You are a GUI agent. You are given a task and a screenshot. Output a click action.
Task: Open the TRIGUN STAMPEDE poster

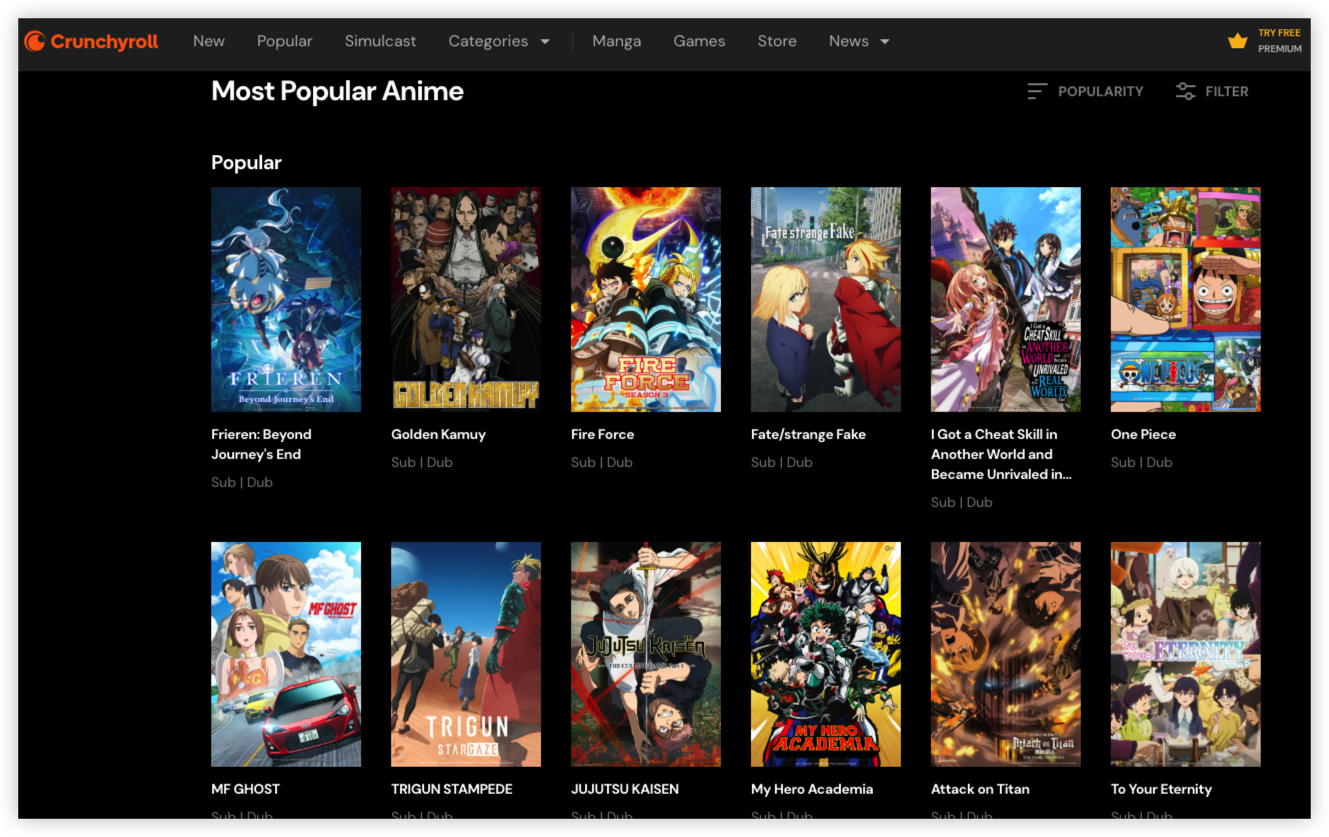[x=466, y=654]
